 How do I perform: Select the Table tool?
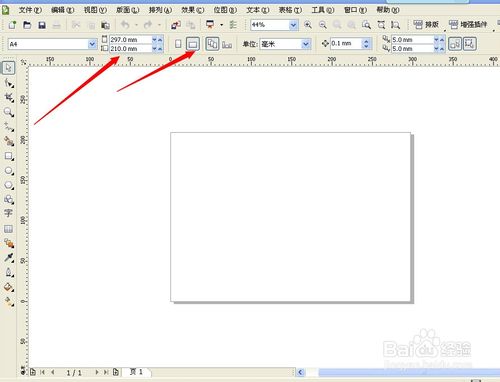pos(8,229)
